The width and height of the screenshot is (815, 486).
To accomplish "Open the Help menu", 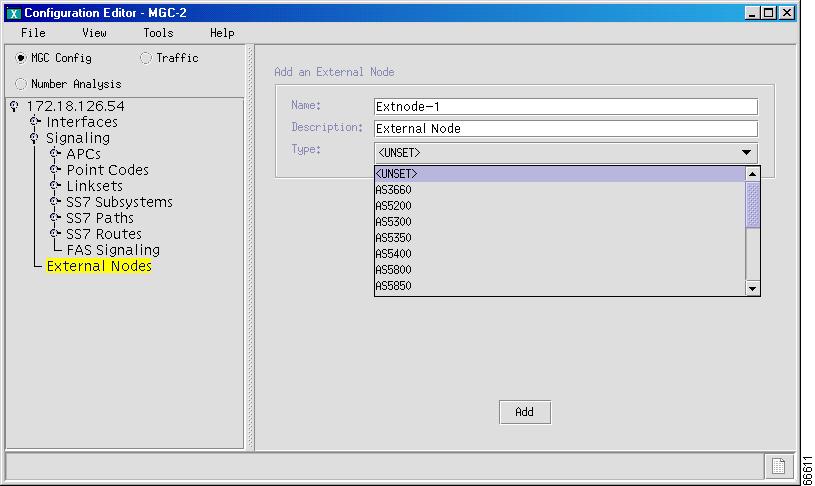I will click(x=222, y=33).
